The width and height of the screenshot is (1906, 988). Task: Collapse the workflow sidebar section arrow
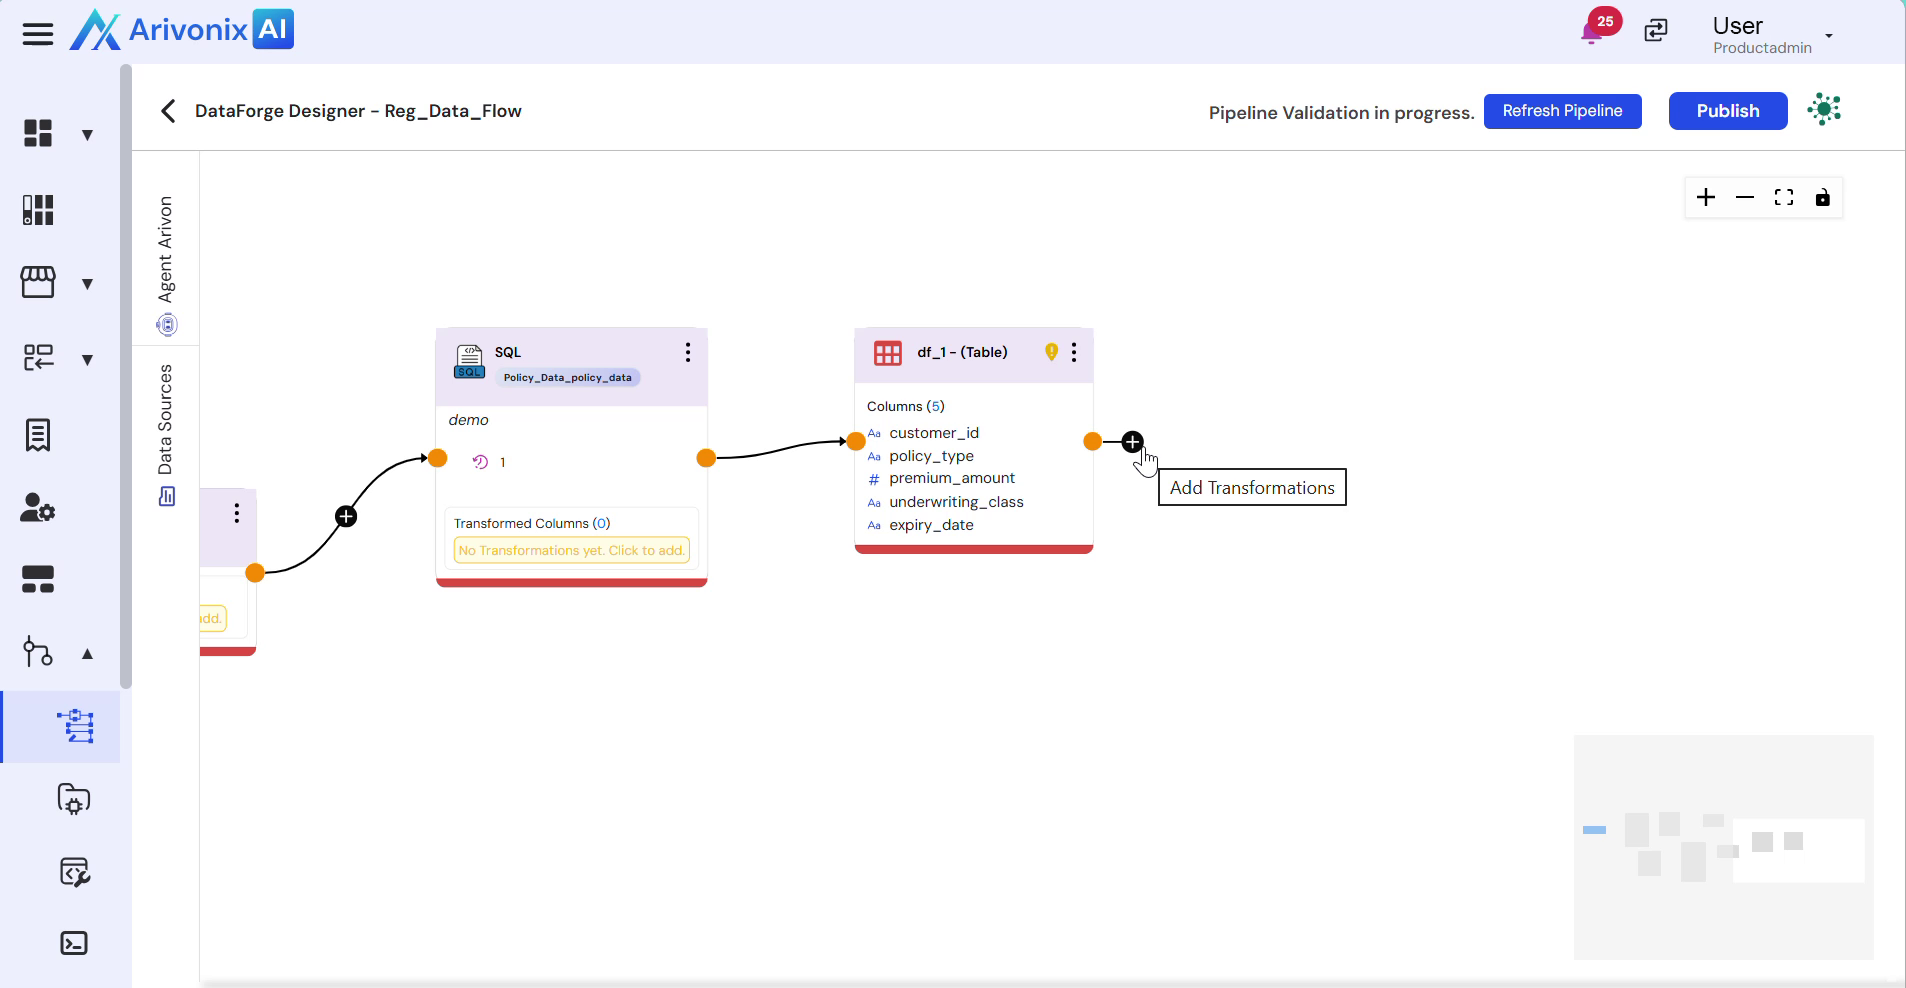coord(88,654)
